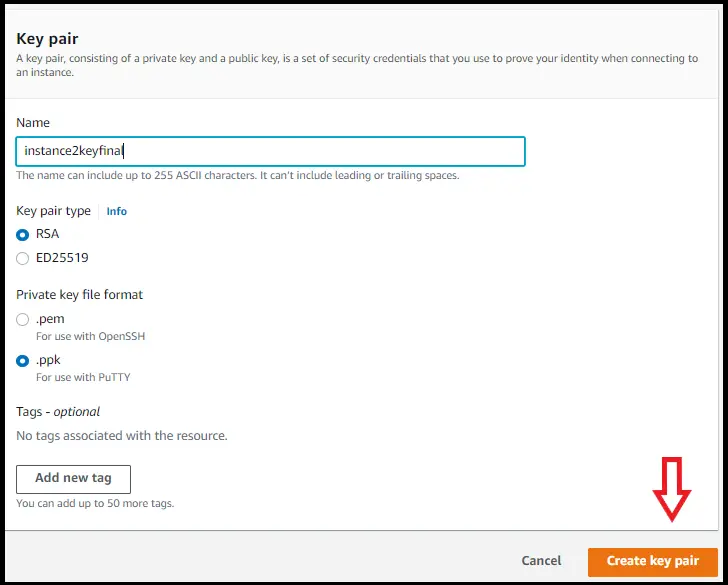Click the .pem format label text
The height and width of the screenshot is (585, 728).
coord(50,319)
